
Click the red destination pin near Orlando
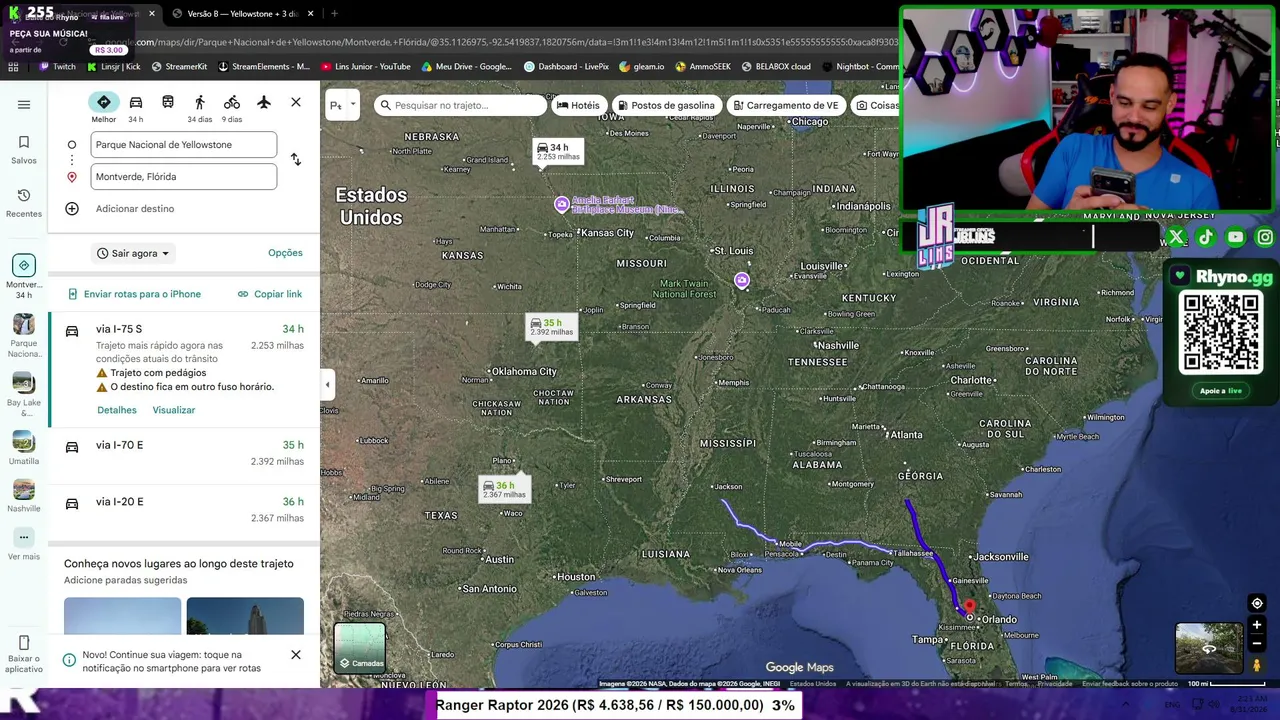968,606
